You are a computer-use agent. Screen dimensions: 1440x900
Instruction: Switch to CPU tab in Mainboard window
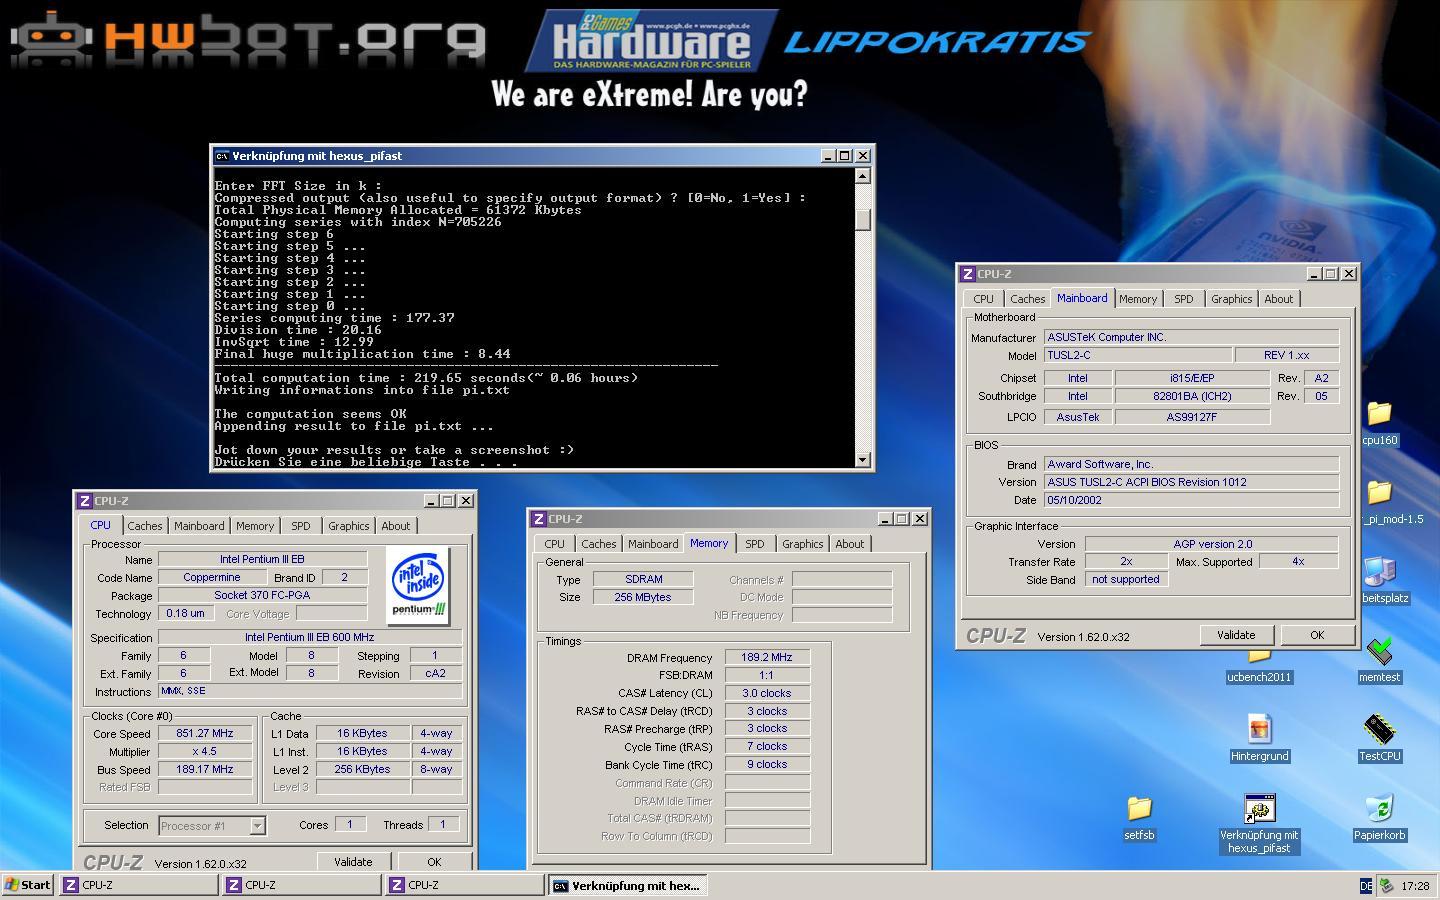pos(984,299)
